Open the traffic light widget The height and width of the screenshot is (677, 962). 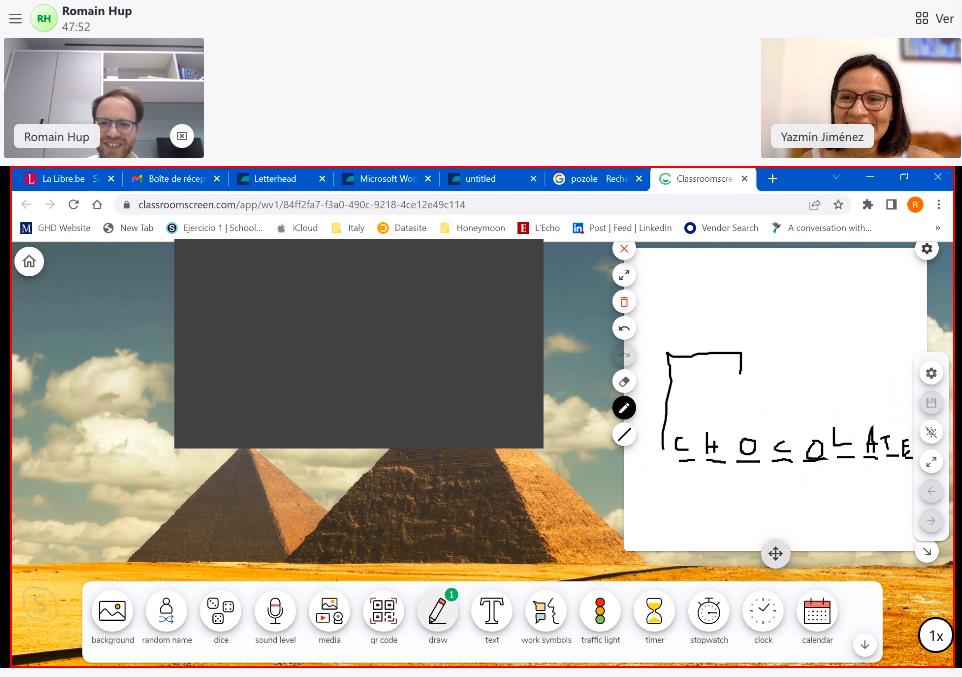[600, 611]
